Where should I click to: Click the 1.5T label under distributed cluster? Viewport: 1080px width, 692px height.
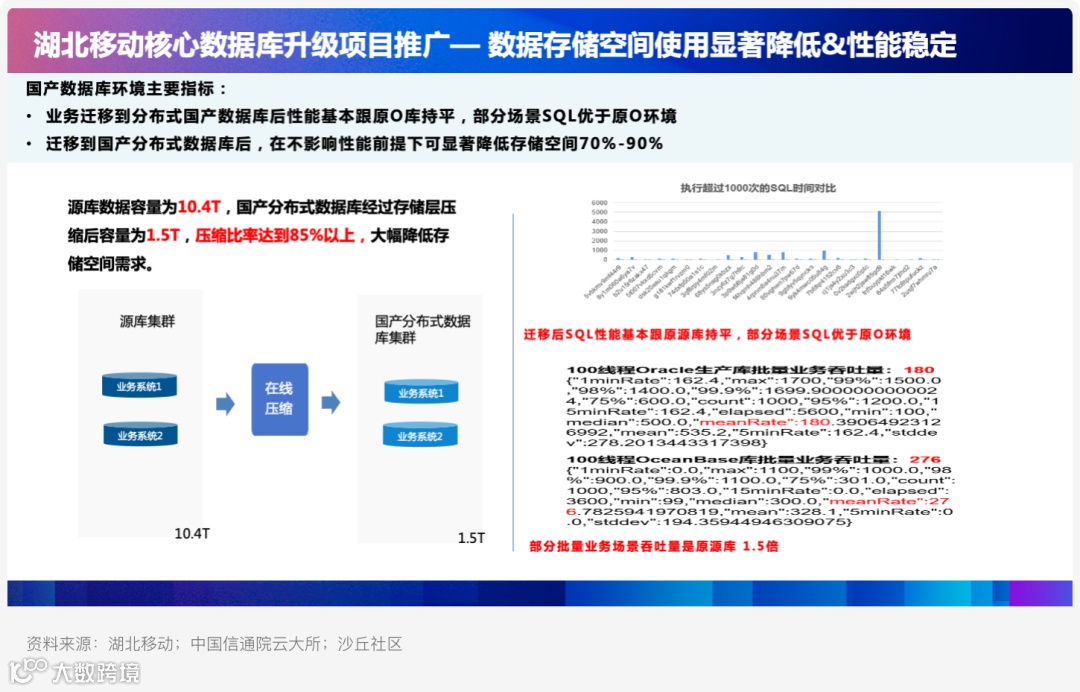click(471, 538)
